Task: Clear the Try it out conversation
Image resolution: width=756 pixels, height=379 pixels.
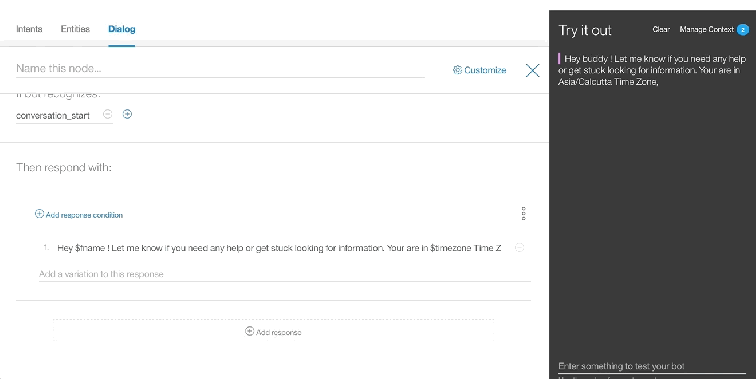Action: (661, 29)
